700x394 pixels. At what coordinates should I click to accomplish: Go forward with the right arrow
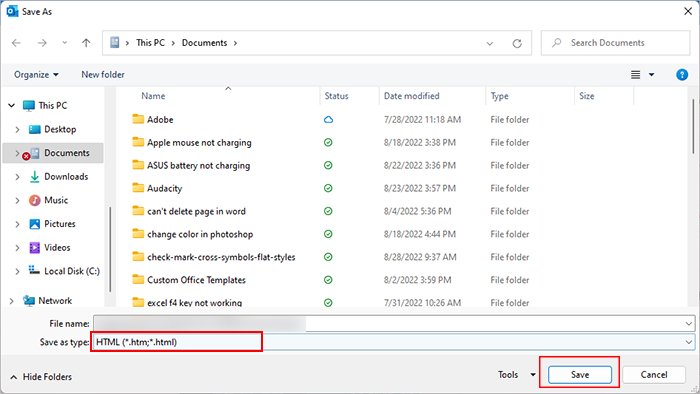(42, 43)
